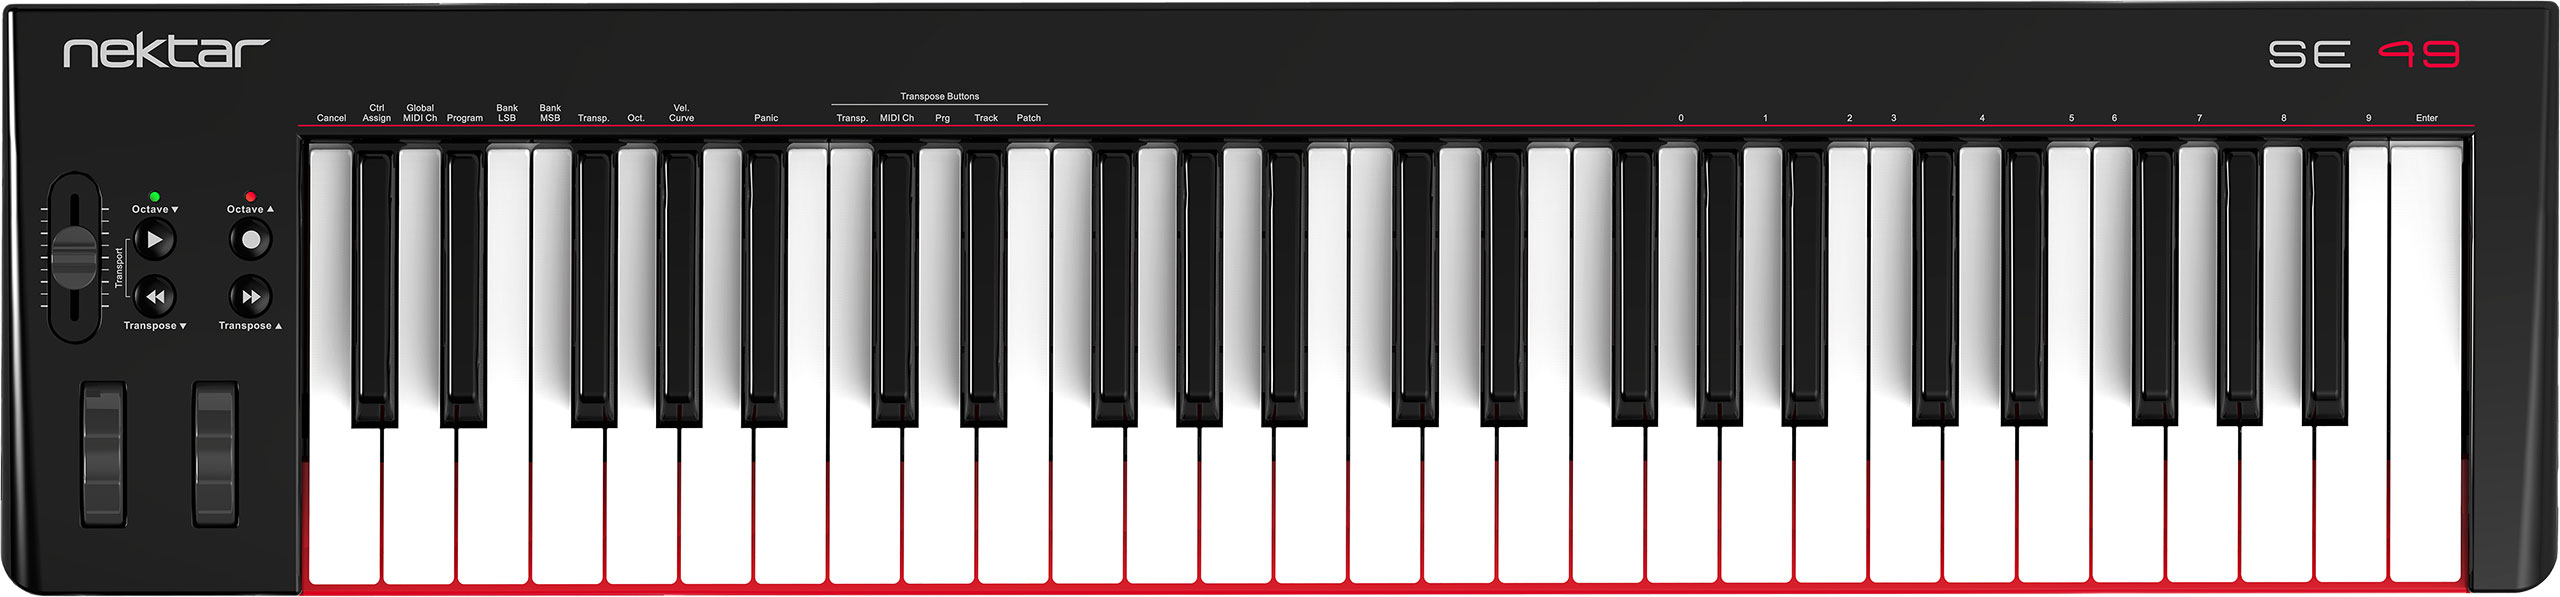
Task: Click the Panic label above the keys
Action: click(766, 118)
